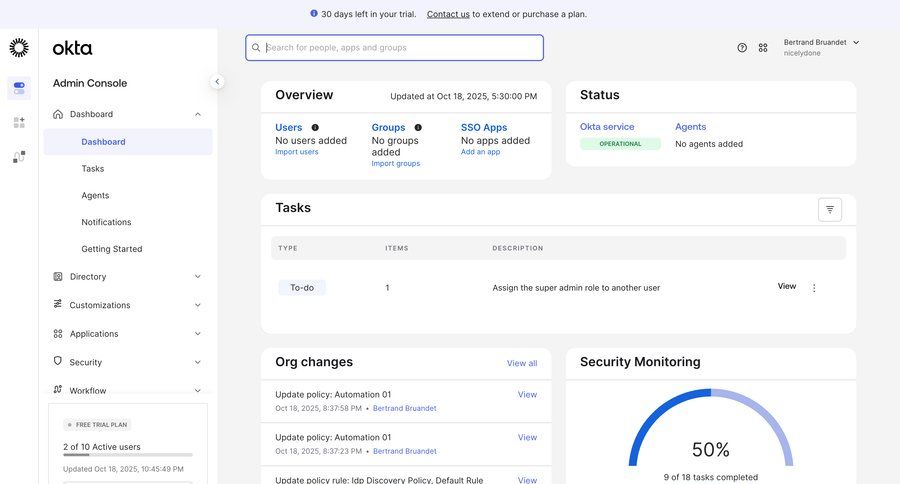Click the ITEMS column header

click(397, 248)
